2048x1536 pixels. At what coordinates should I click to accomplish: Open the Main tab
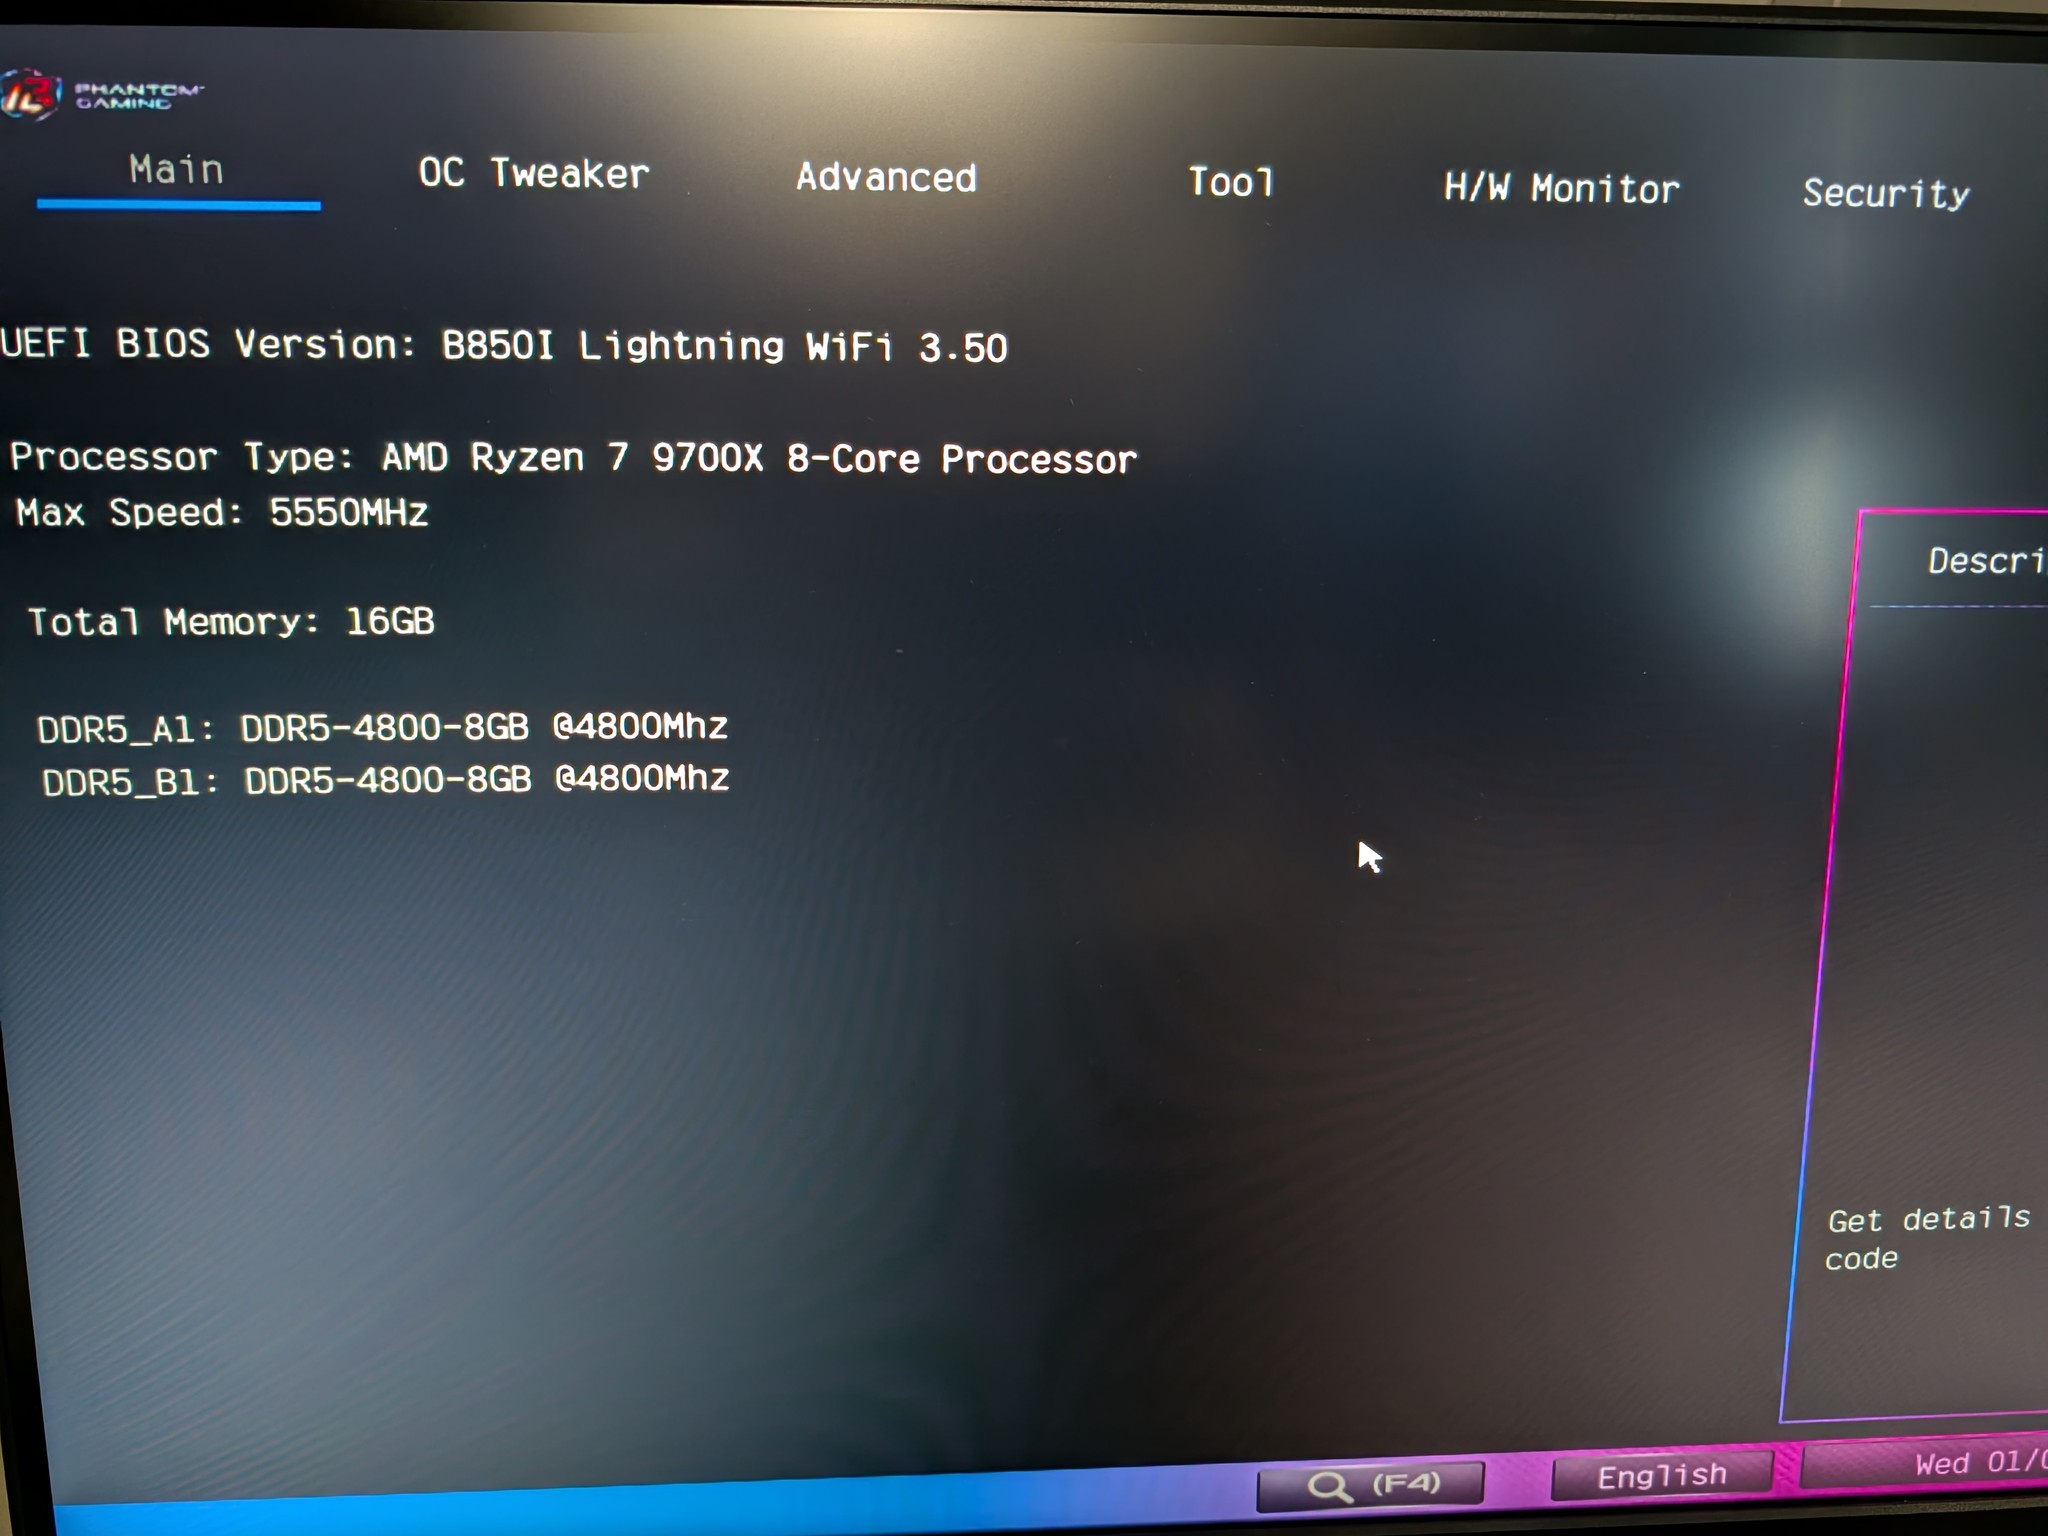[x=177, y=170]
